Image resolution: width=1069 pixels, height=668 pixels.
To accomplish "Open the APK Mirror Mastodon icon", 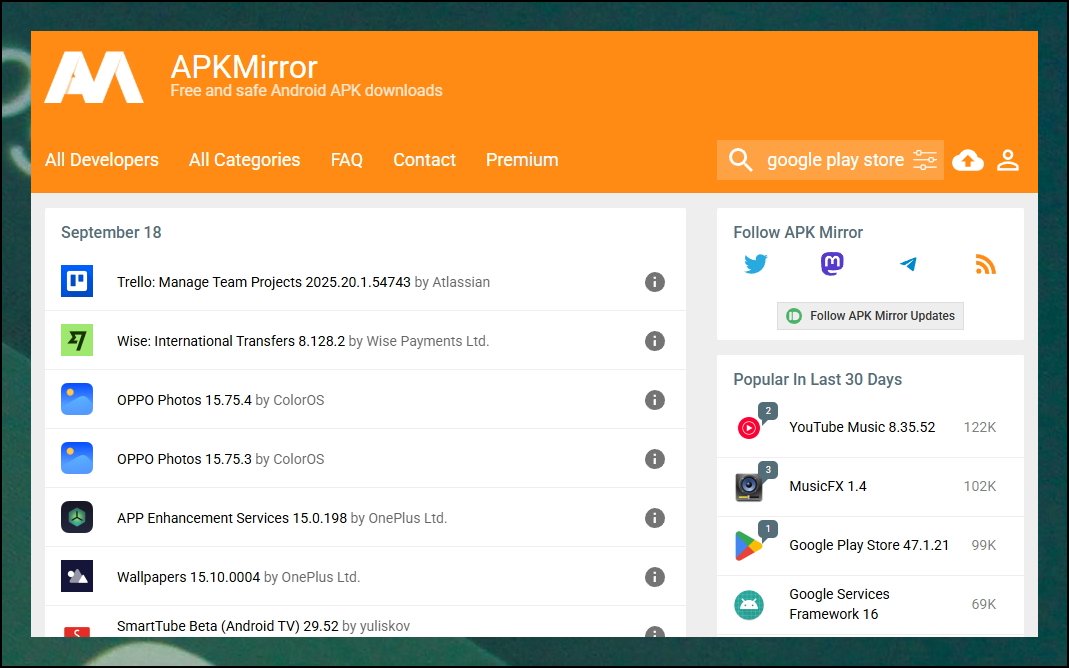I will (832, 264).
